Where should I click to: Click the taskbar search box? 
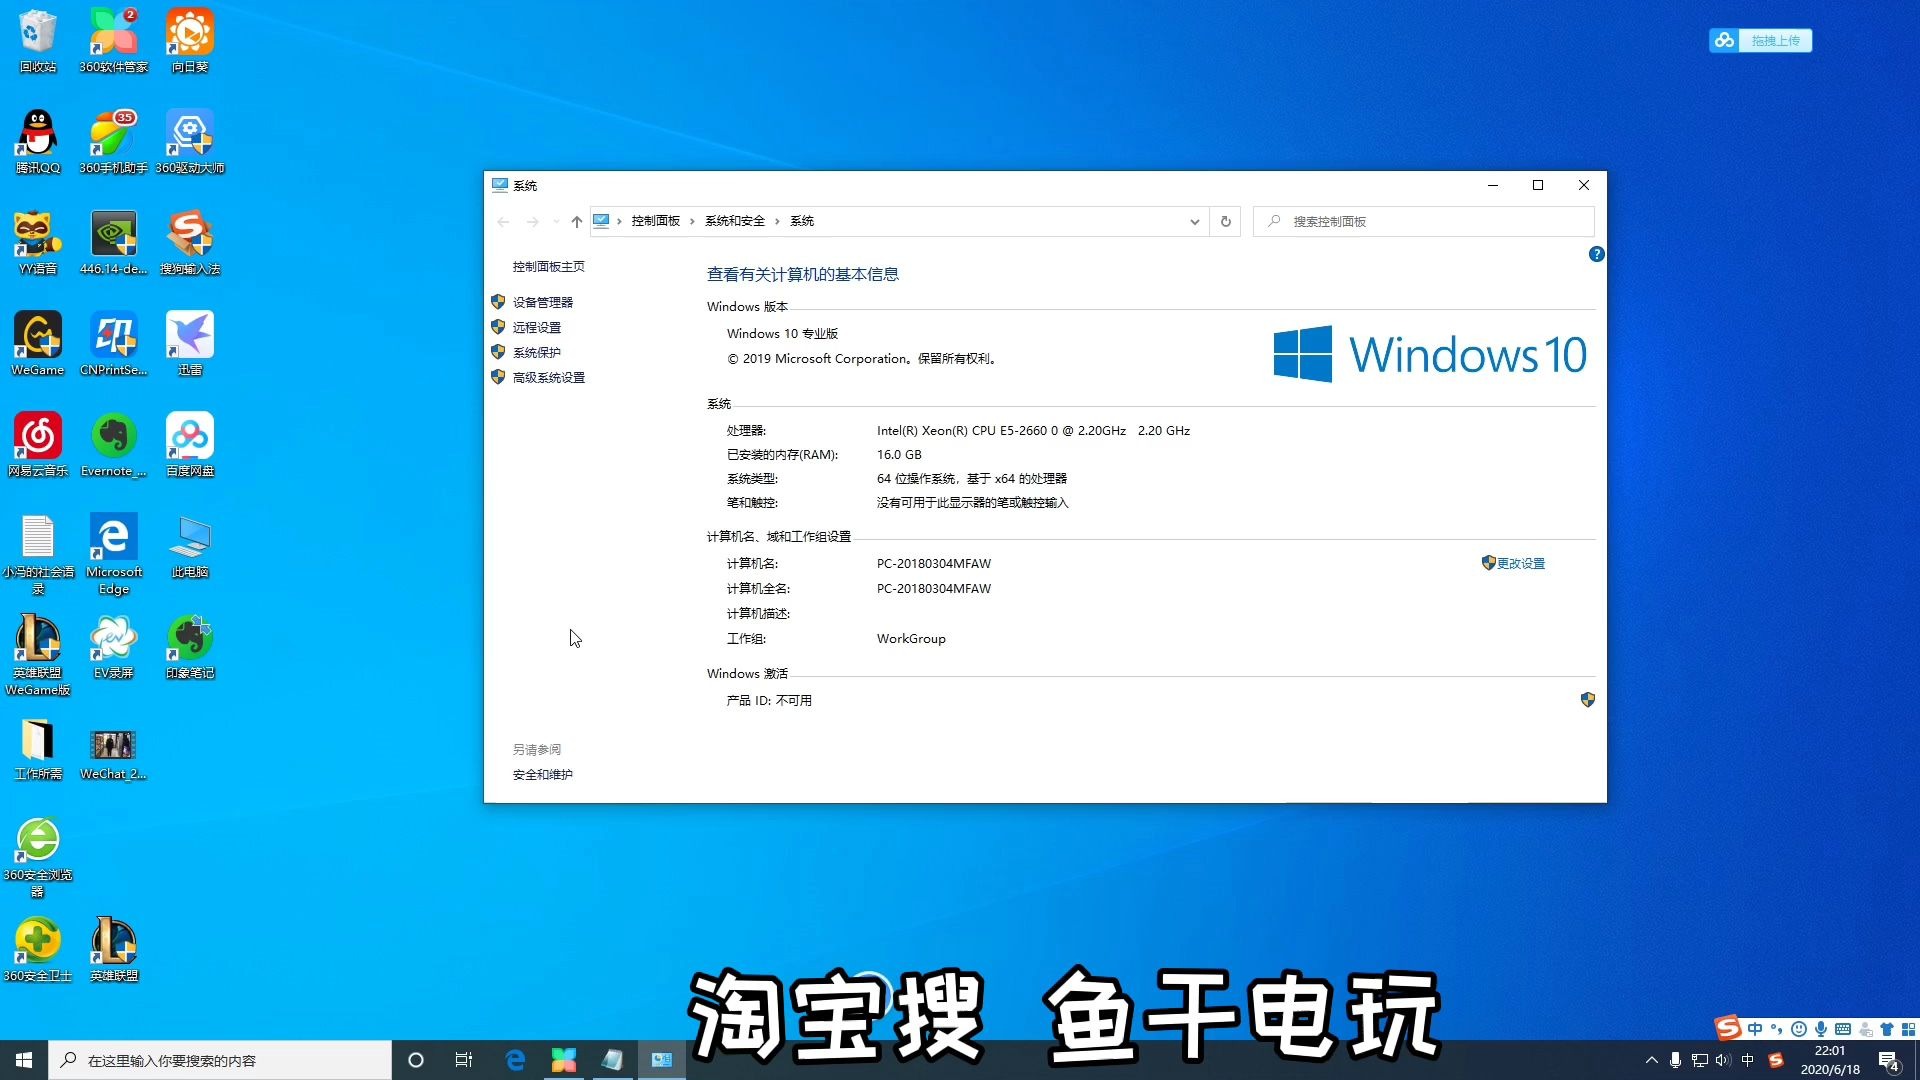(220, 1060)
